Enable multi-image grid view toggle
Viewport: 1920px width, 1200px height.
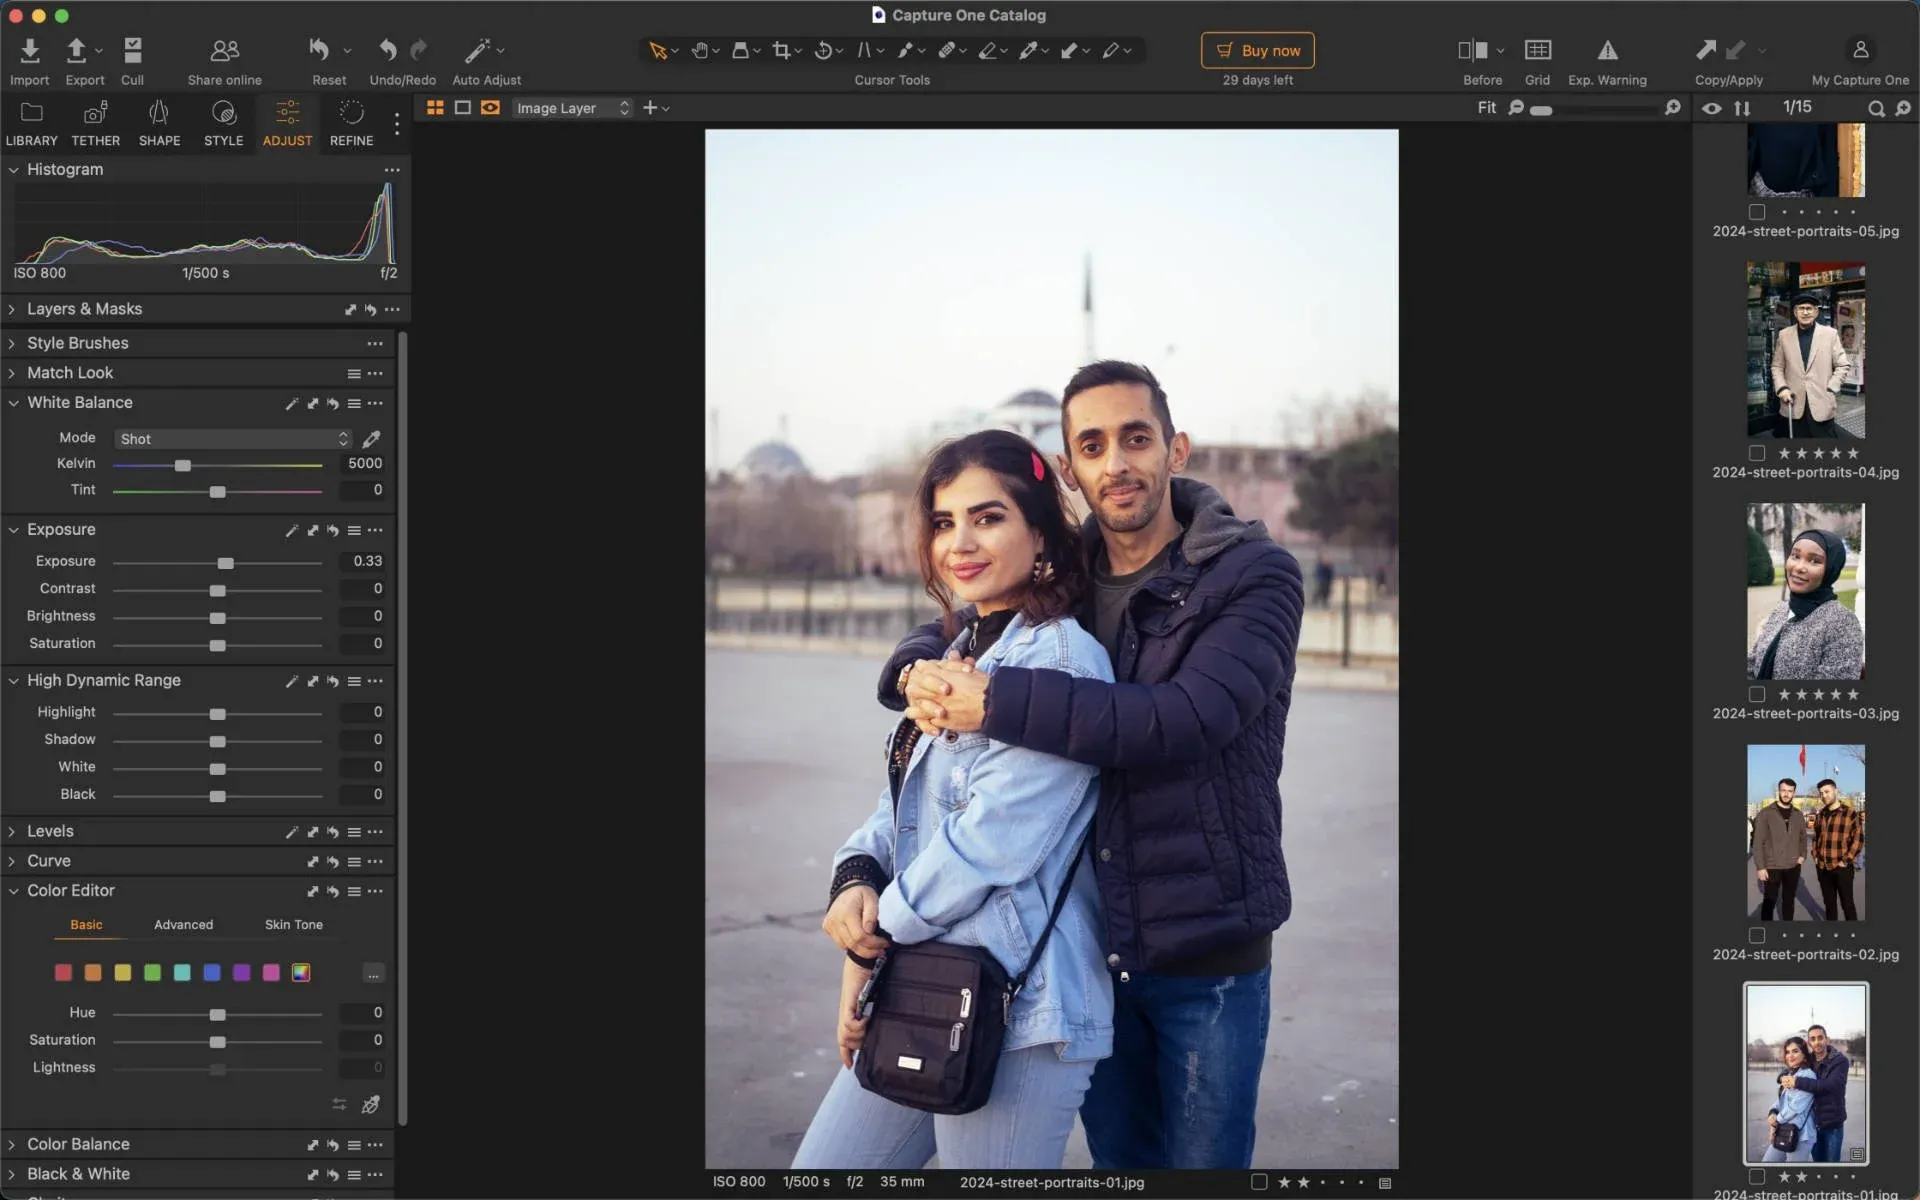tap(435, 107)
